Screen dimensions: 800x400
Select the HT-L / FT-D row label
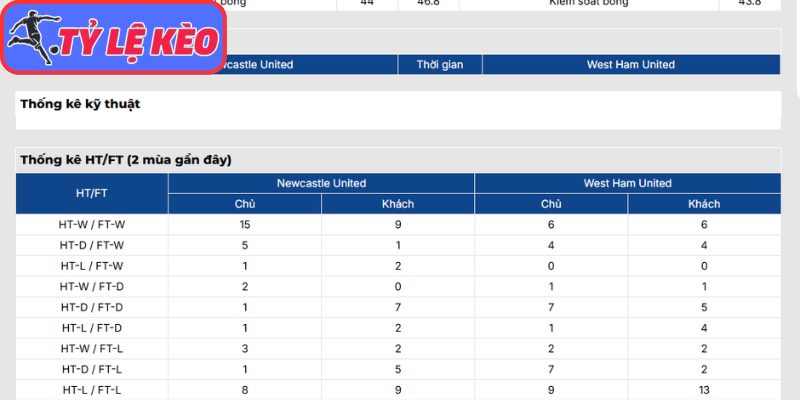(92, 328)
